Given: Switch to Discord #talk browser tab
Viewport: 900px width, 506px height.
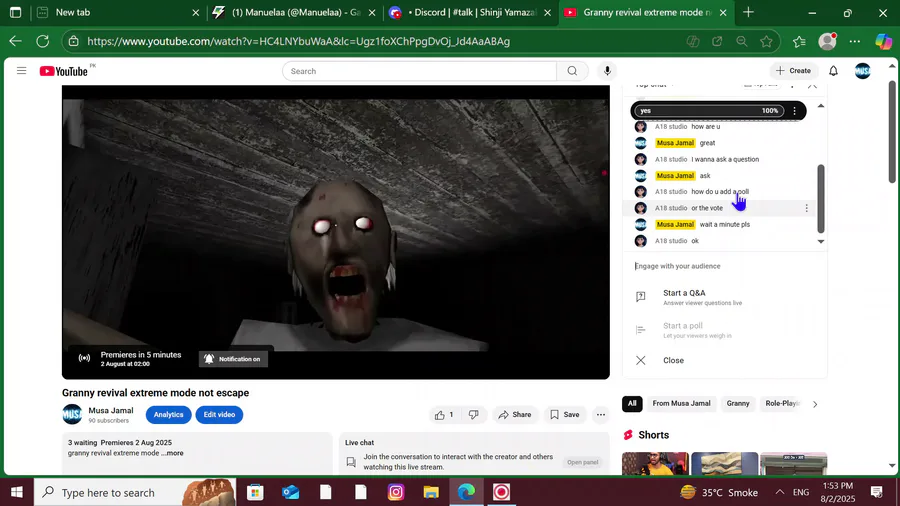Looking at the screenshot, I should click(470, 13).
